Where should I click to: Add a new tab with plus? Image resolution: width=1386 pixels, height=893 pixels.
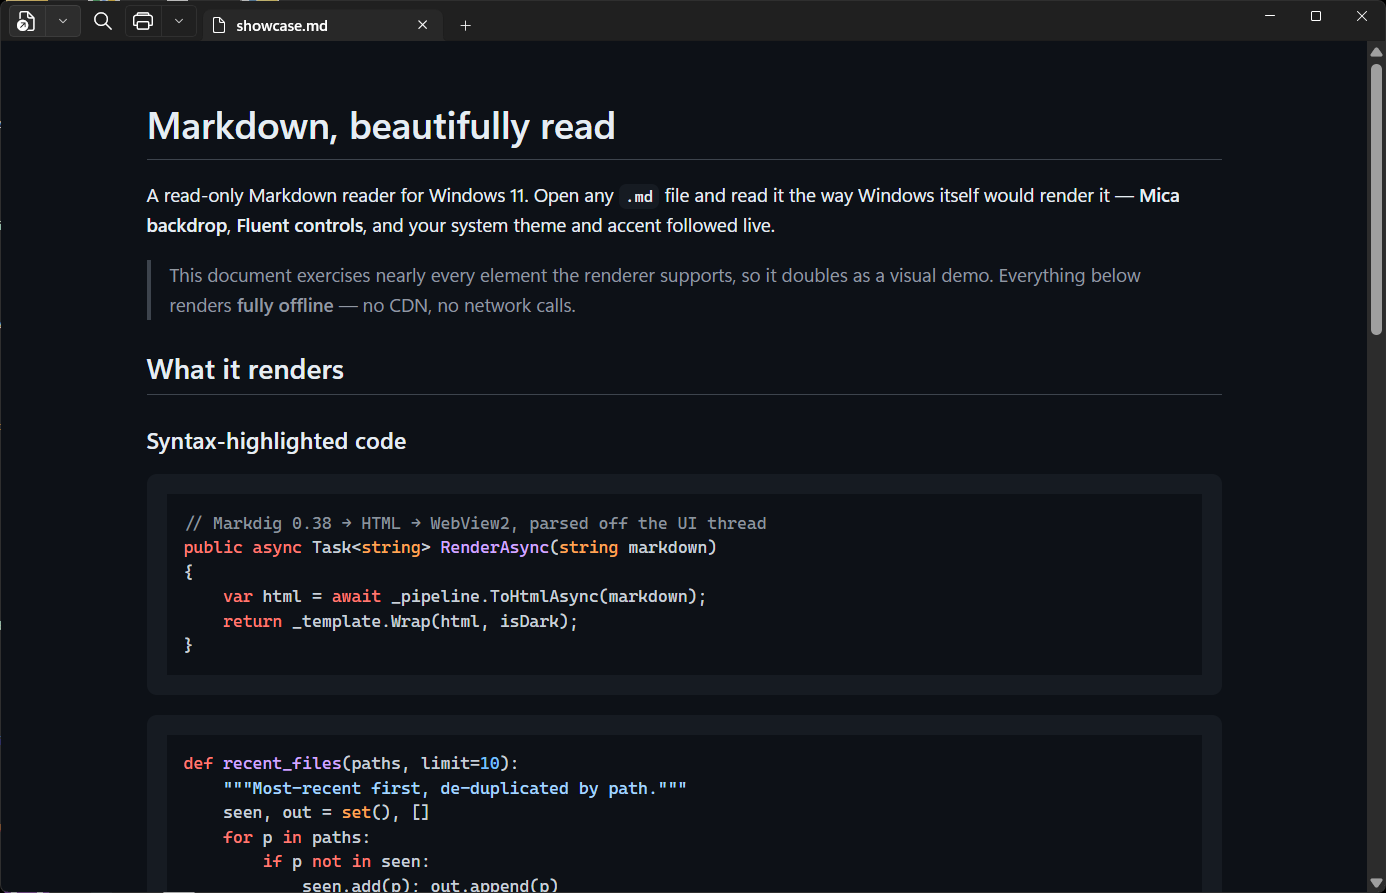[x=465, y=25]
